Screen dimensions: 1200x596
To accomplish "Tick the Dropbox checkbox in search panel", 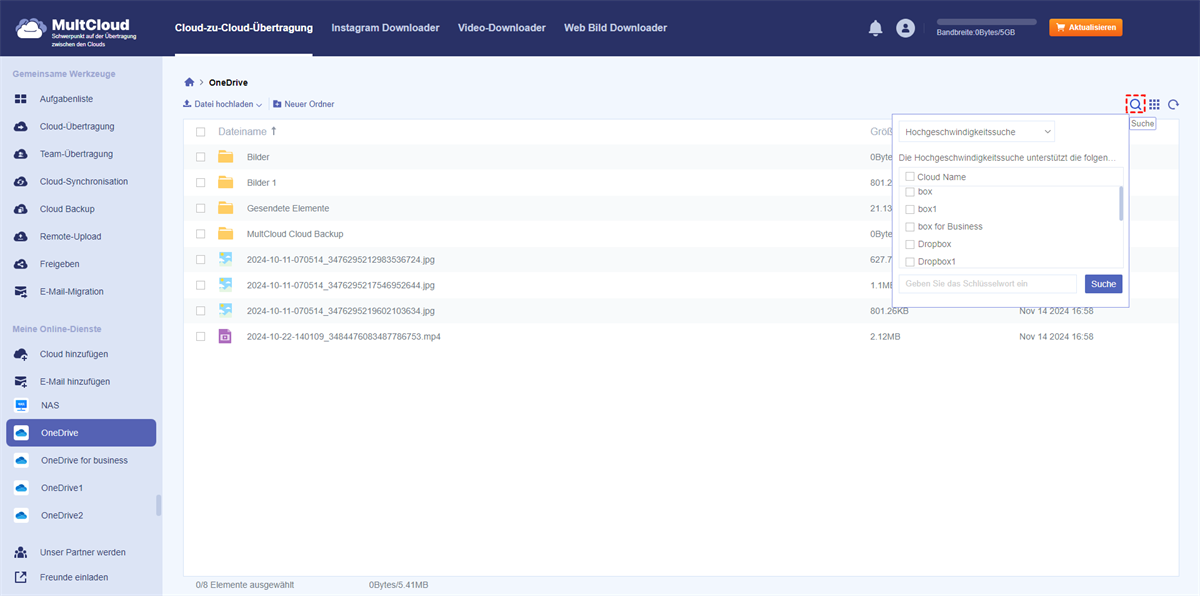I will coord(909,244).
